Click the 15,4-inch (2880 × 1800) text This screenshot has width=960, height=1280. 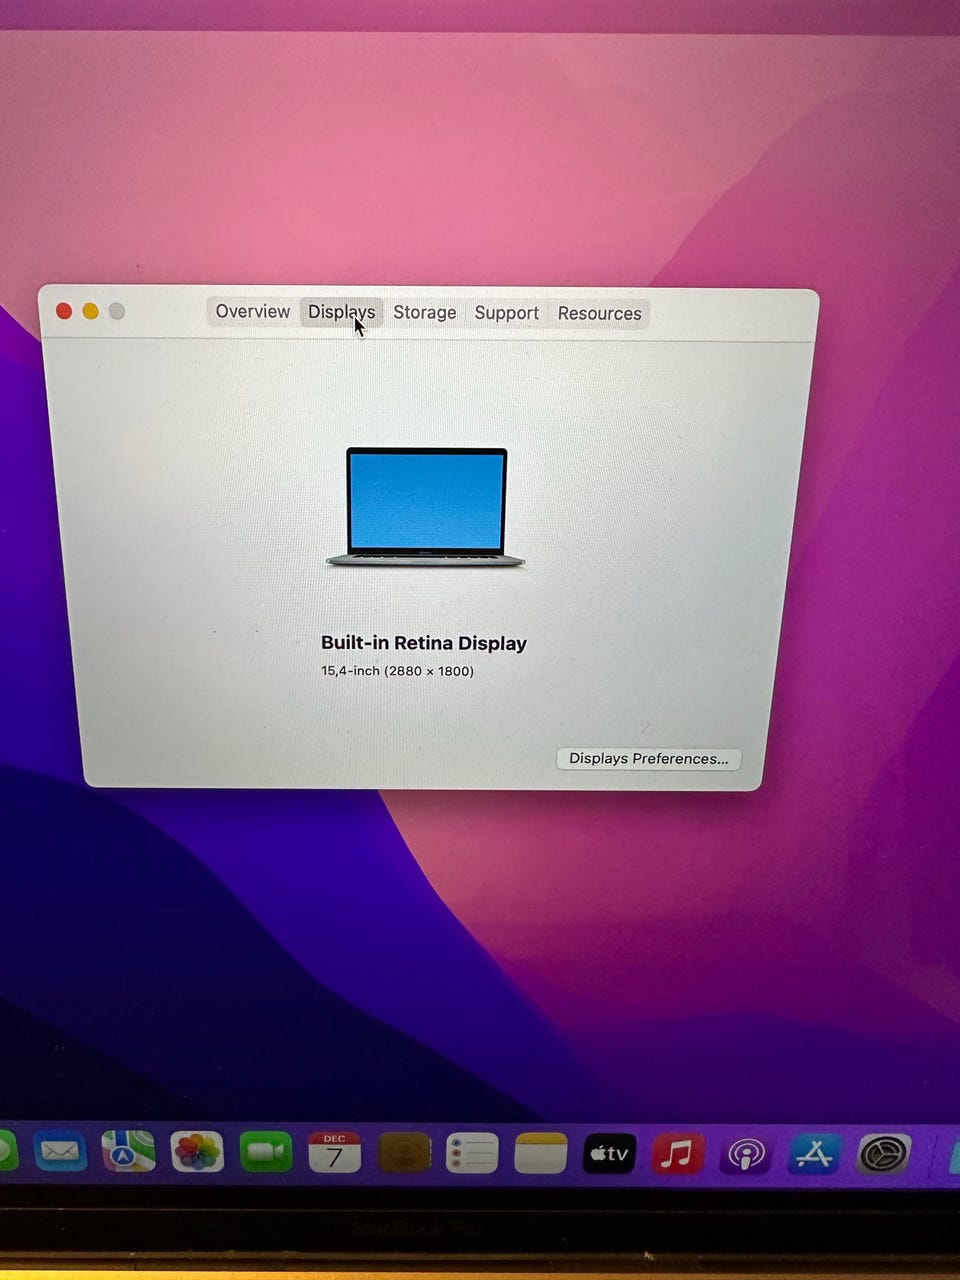tap(397, 671)
